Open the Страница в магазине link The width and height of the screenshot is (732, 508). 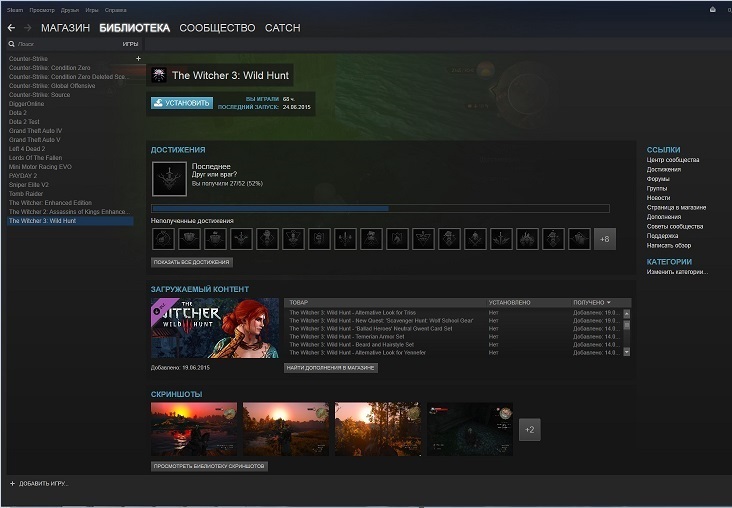point(676,207)
